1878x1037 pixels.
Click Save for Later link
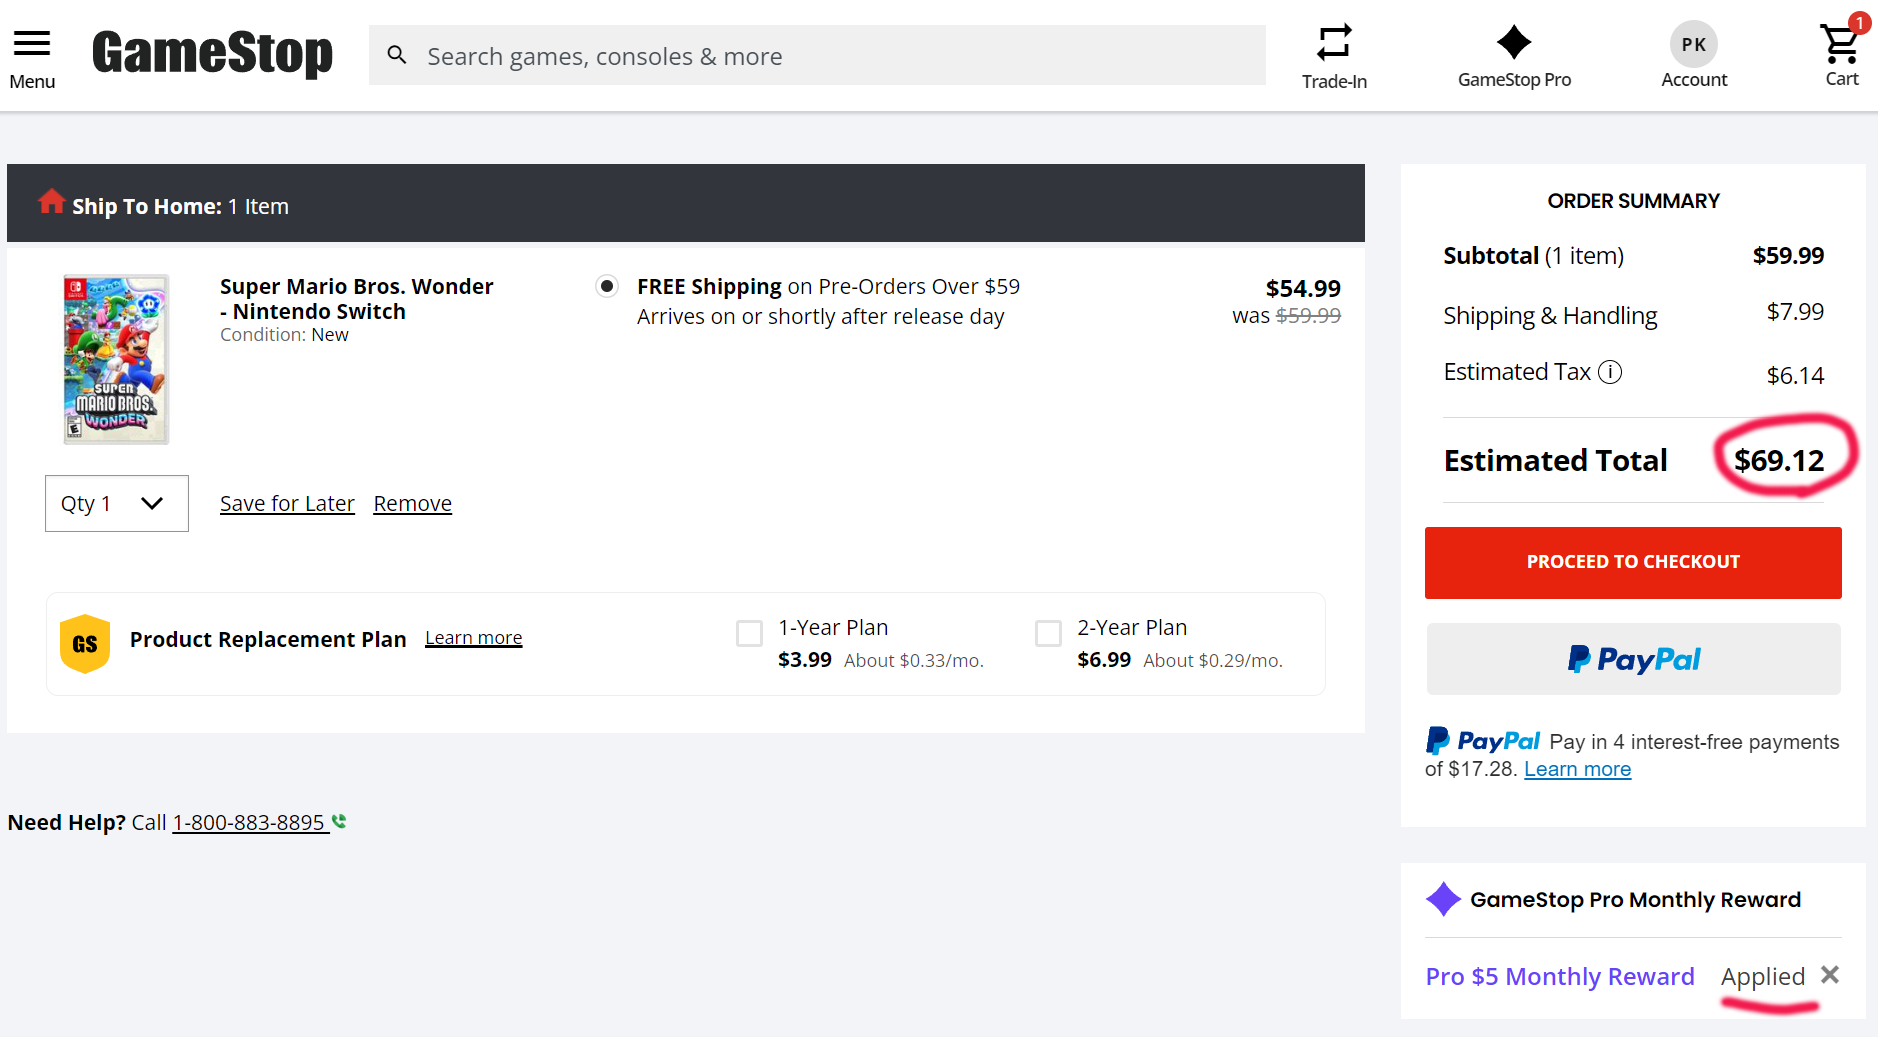tap(287, 503)
